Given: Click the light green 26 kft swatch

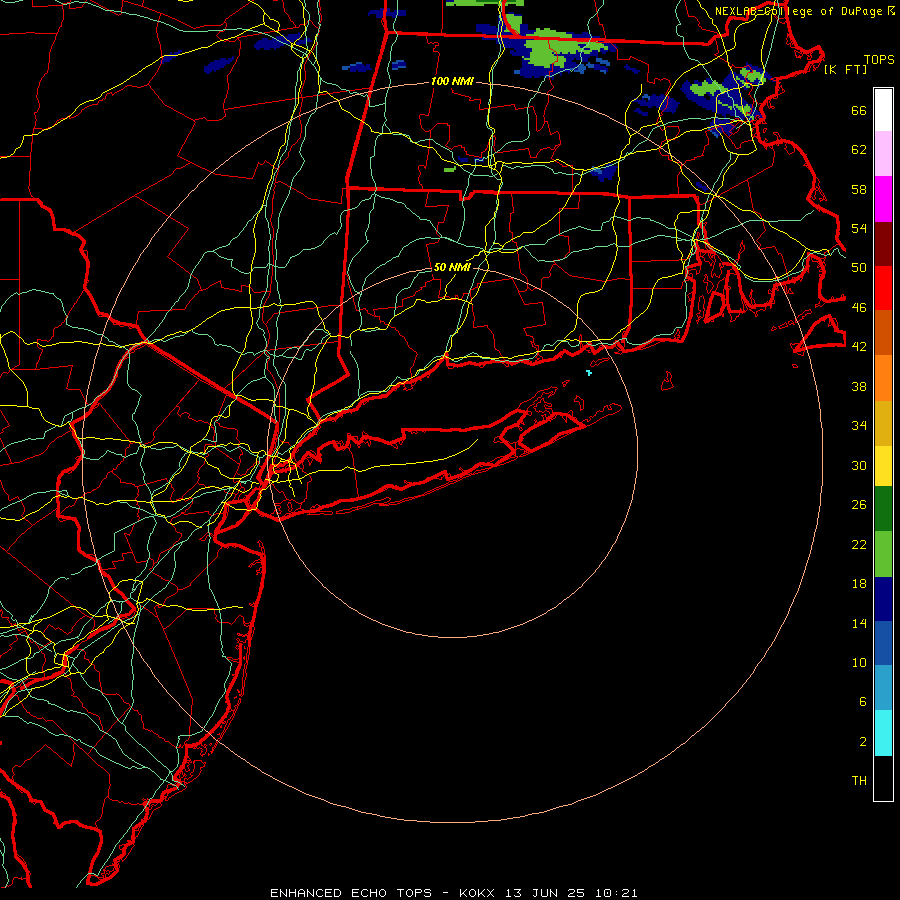Looking at the screenshot, I should click(x=883, y=554).
